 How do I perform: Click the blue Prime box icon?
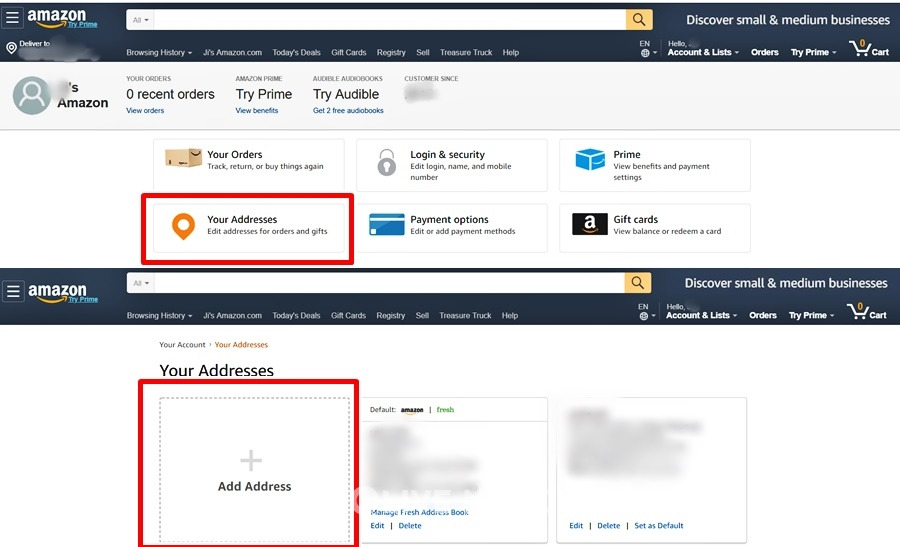(590, 159)
